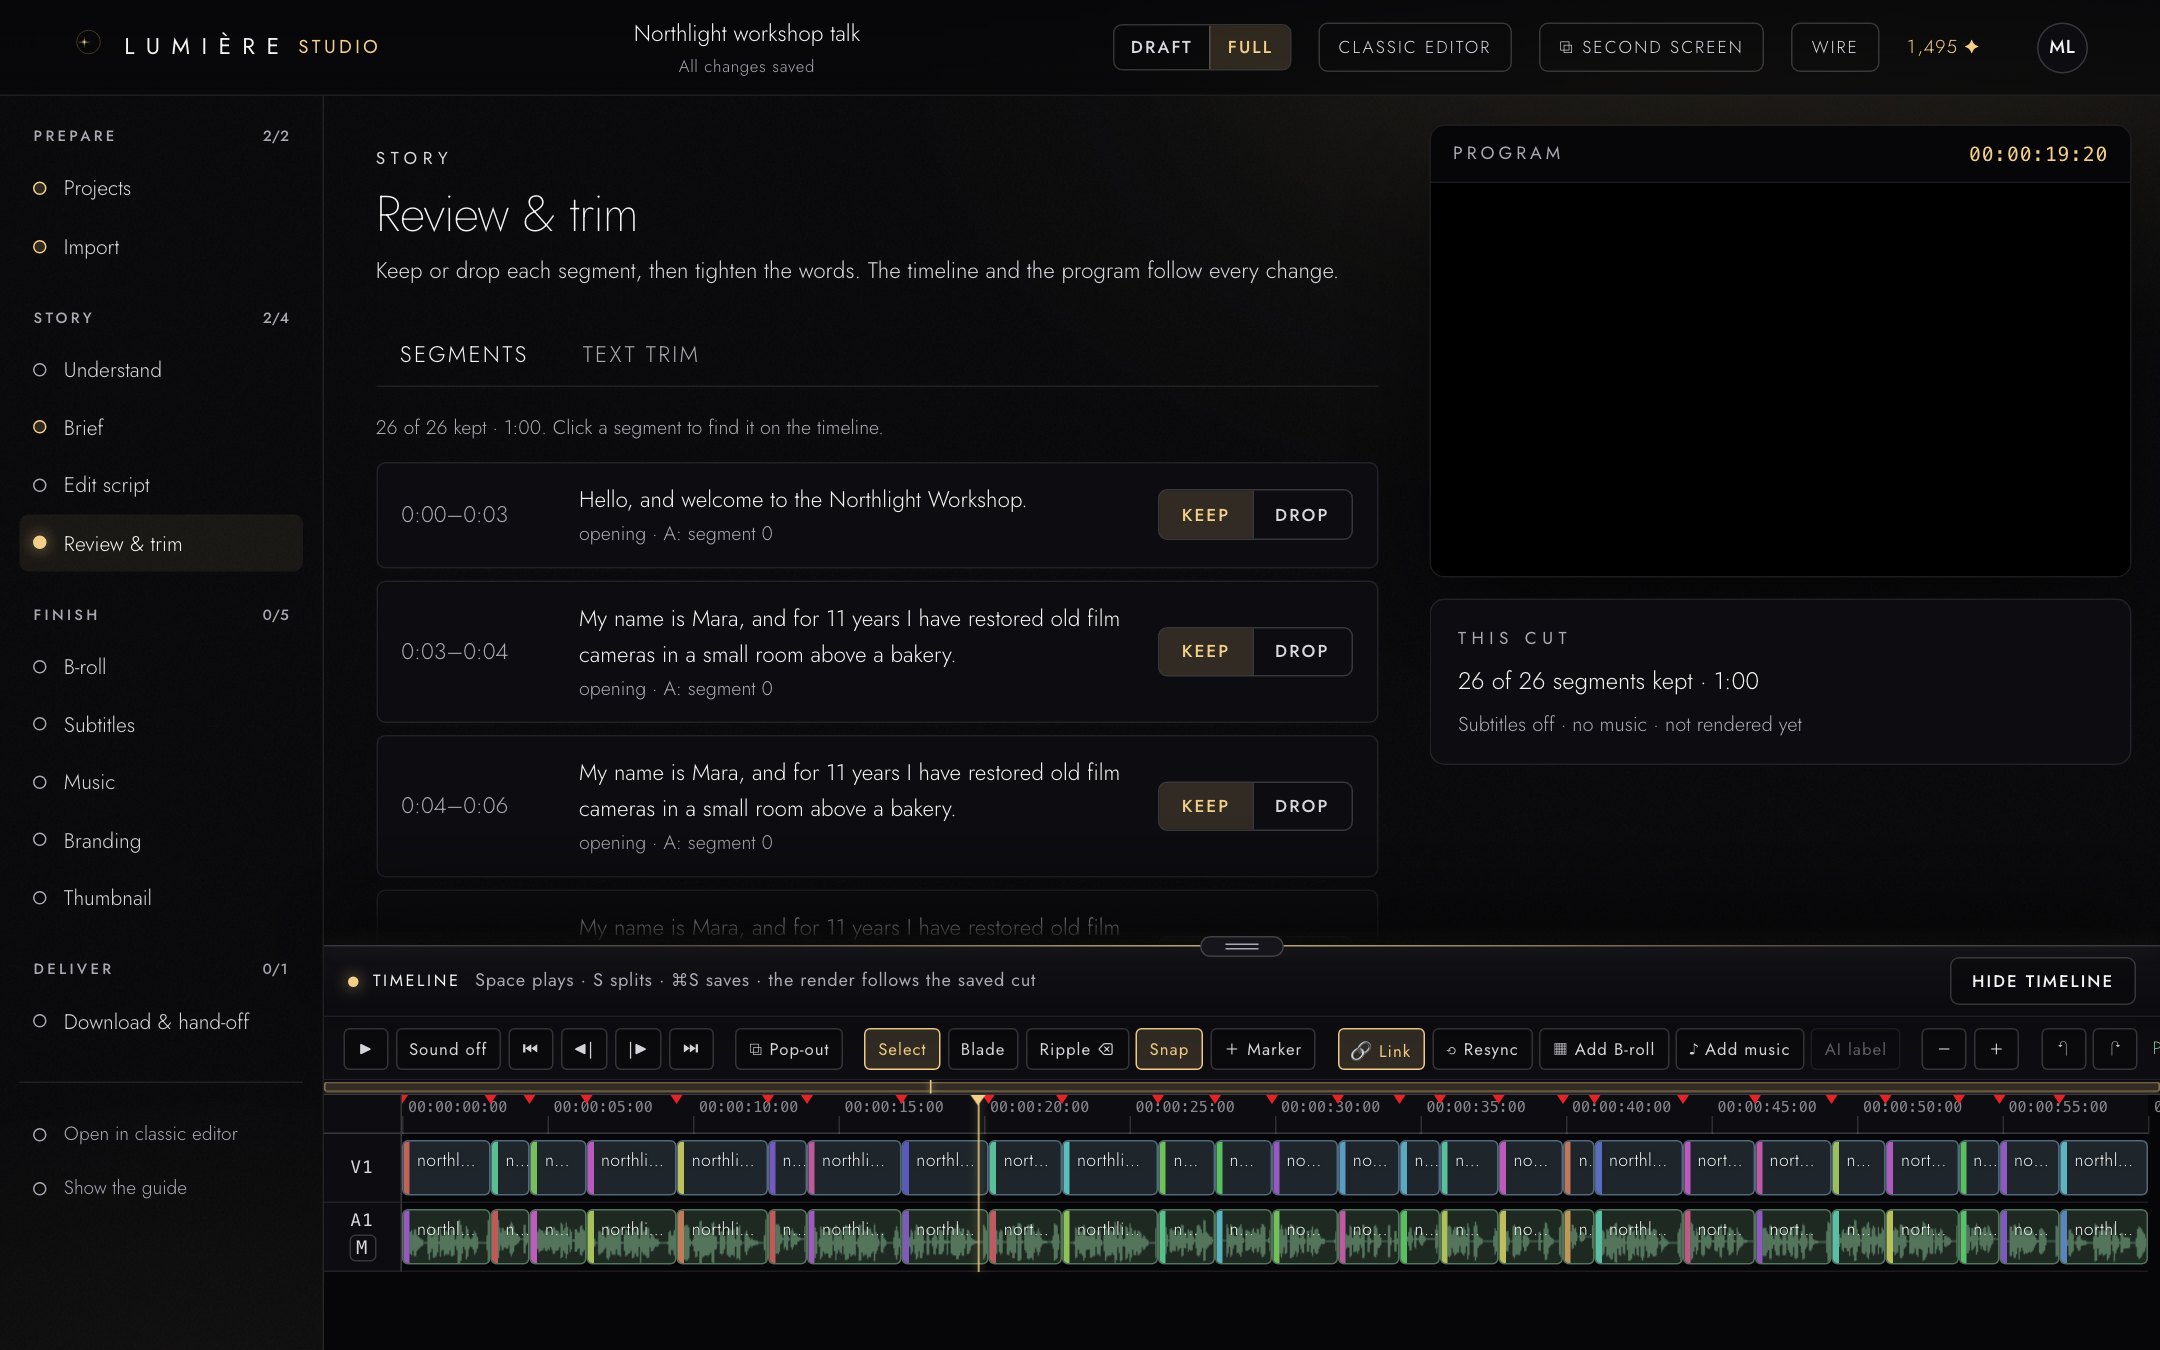The height and width of the screenshot is (1350, 2160).
Task: Keep the 0:04–0:06 segment
Action: 1205,806
